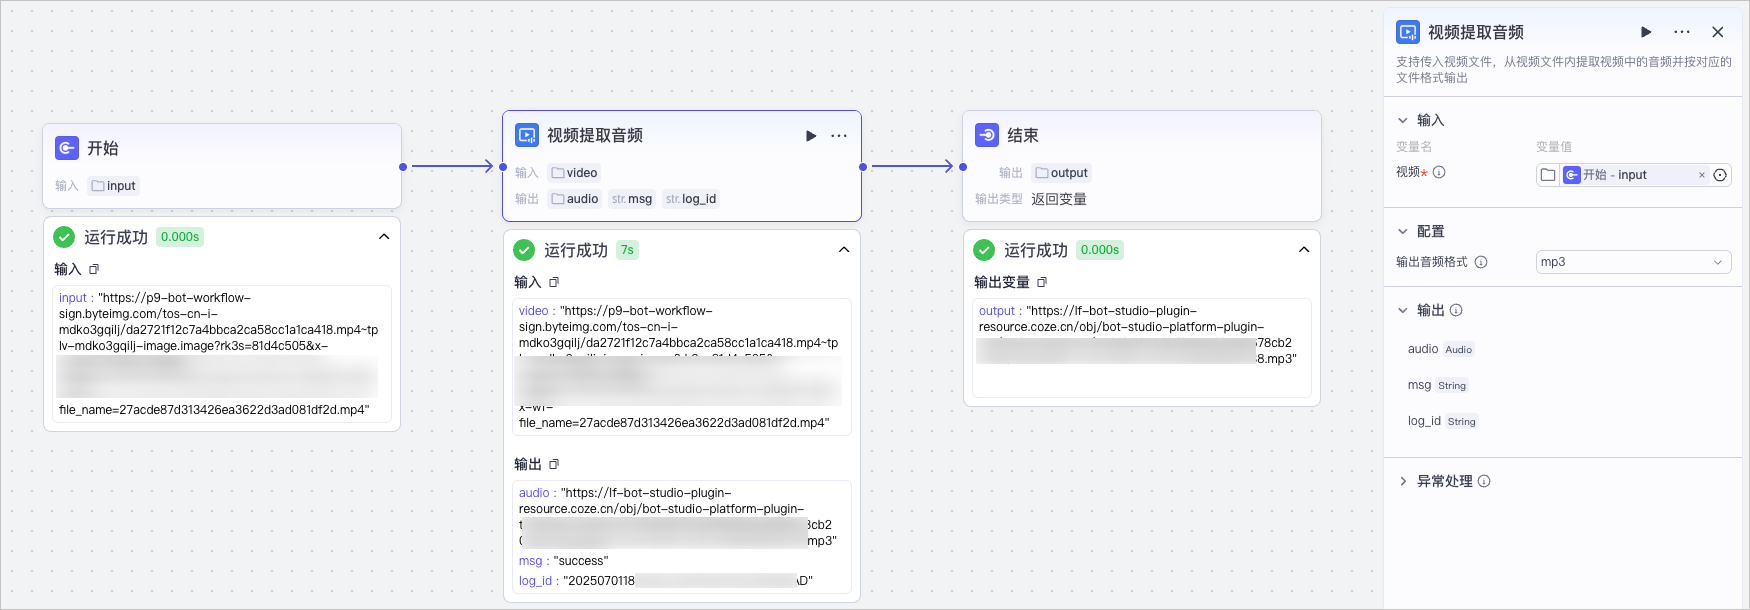Collapse the 结束 node's 运行成功 result panel
The width and height of the screenshot is (1750, 610).
(1304, 250)
